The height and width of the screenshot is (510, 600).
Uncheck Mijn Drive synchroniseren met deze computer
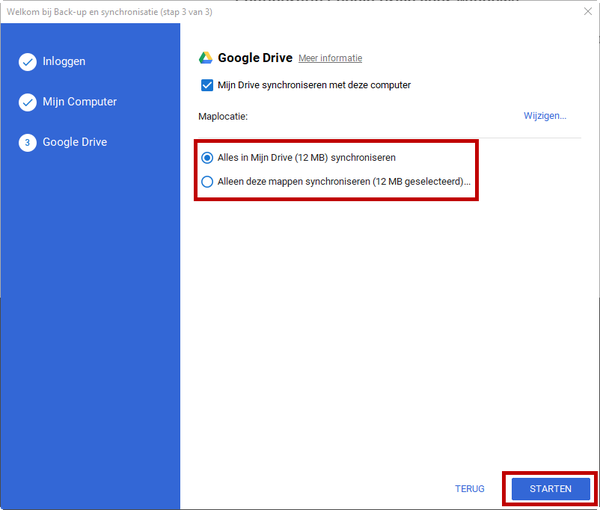(207, 85)
